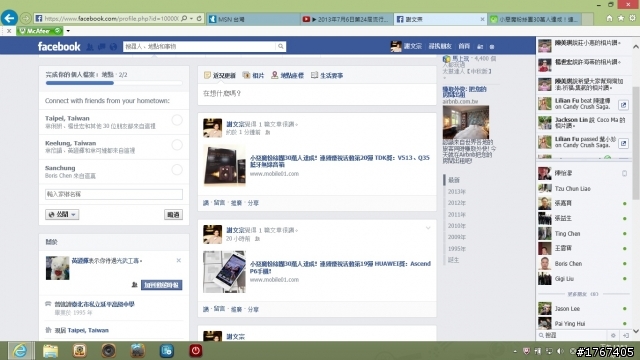Screen dimensions: 640x360
Task: Select the Keelung, Taiwan hometown radio button
Action: (x=177, y=145)
